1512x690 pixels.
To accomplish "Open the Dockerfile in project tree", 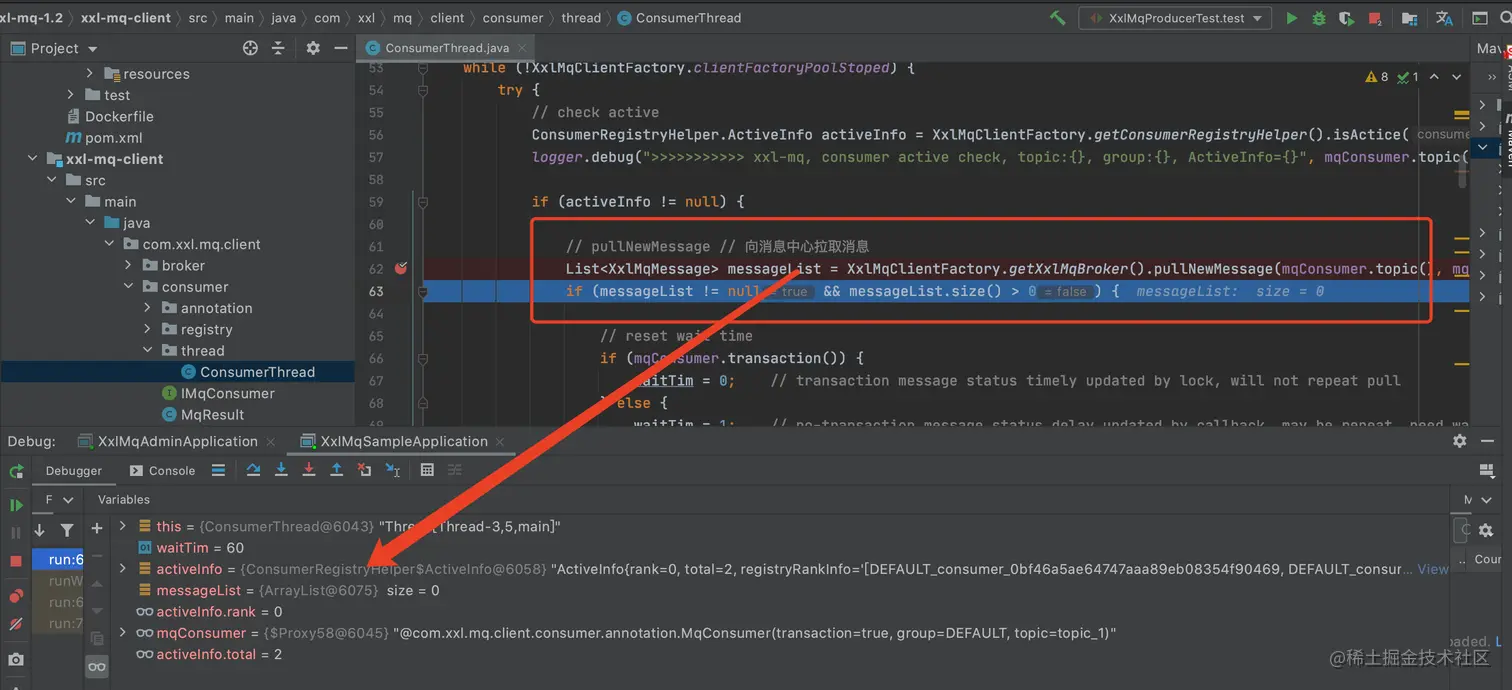I will pyautogui.click(x=119, y=116).
